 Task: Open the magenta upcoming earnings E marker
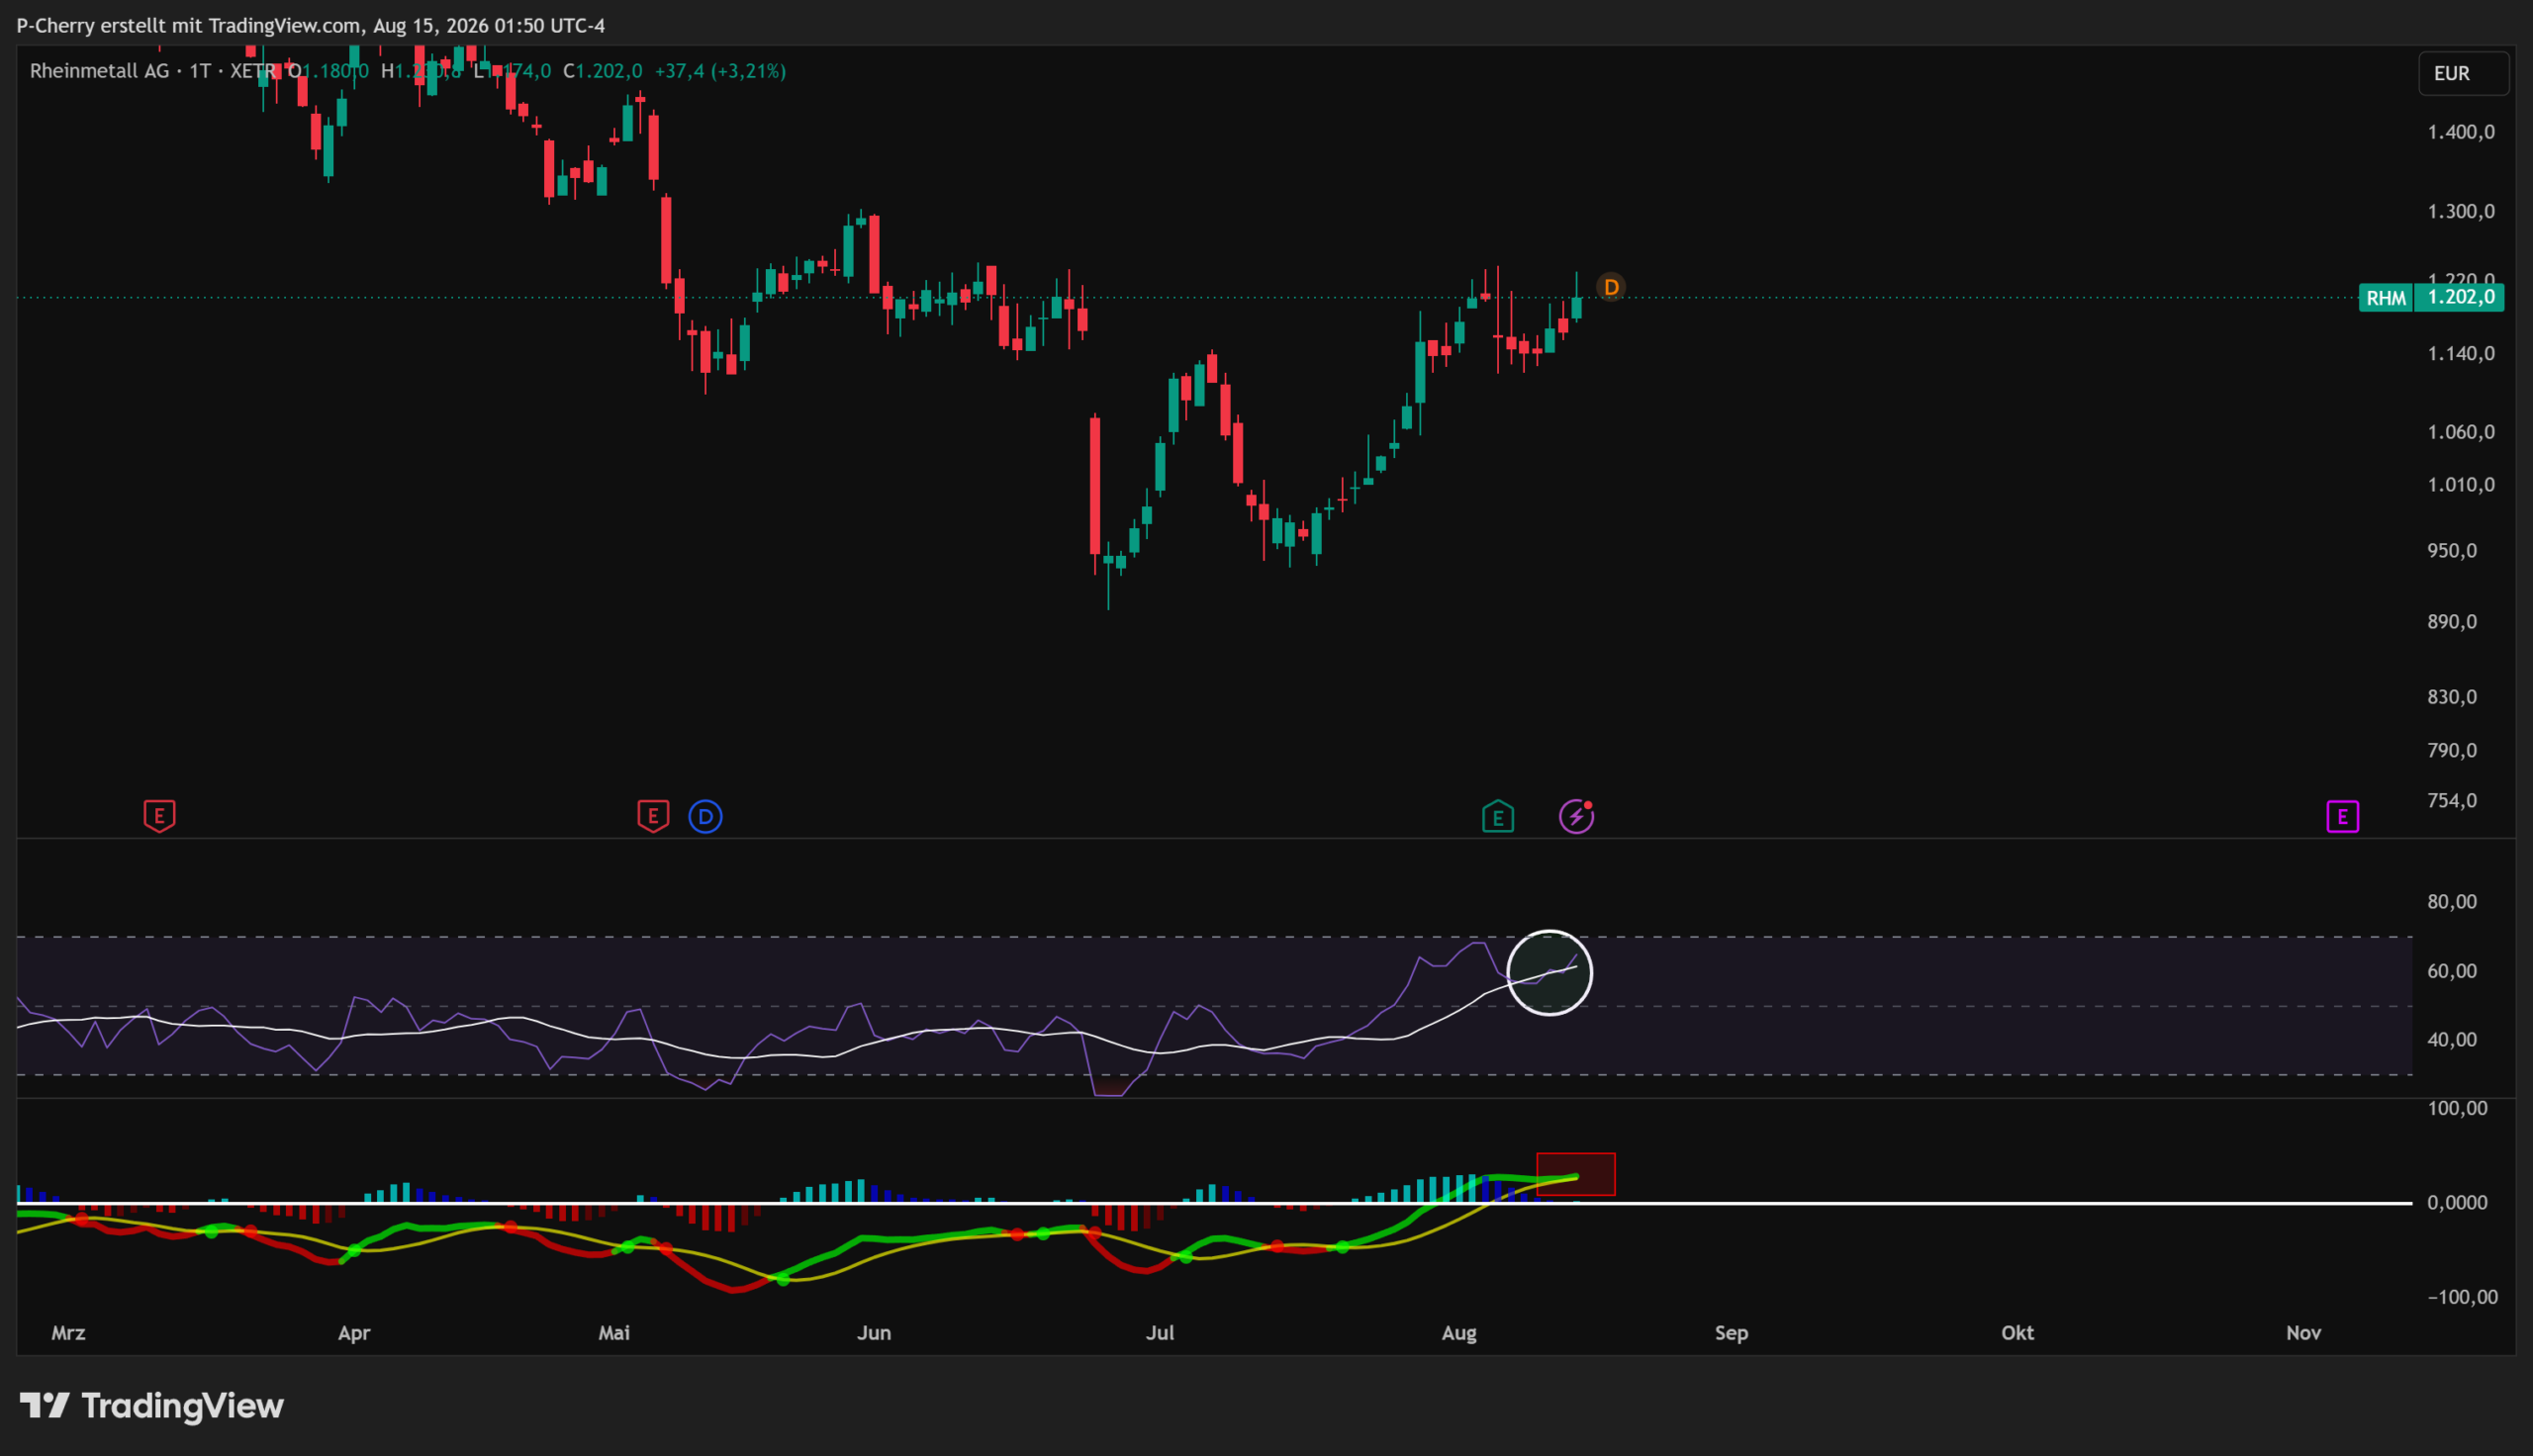(2342, 816)
